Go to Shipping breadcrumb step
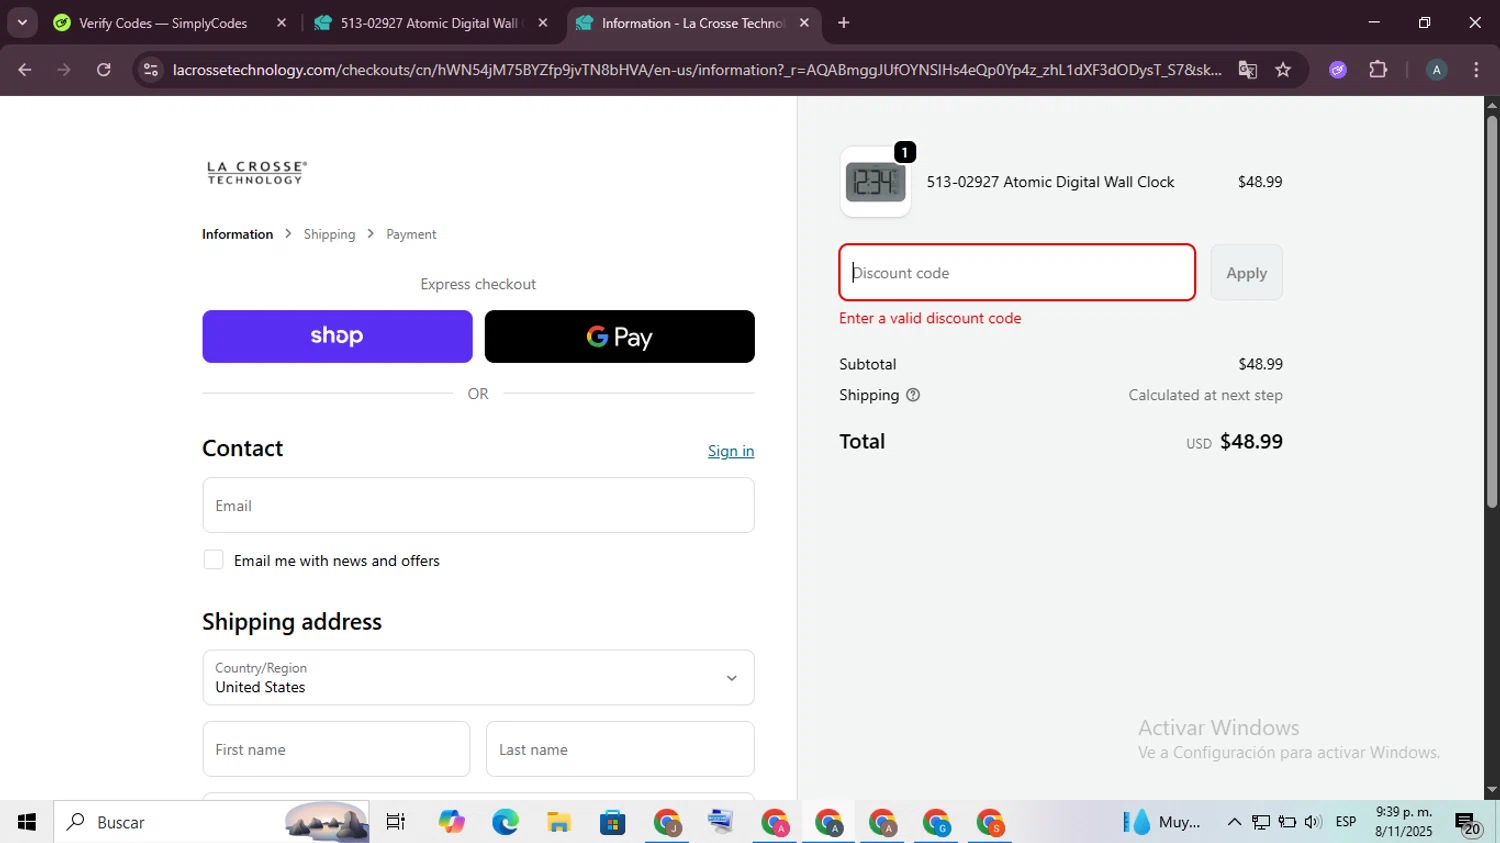The width and height of the screenshot is (1500, 843). pos(329,234)
